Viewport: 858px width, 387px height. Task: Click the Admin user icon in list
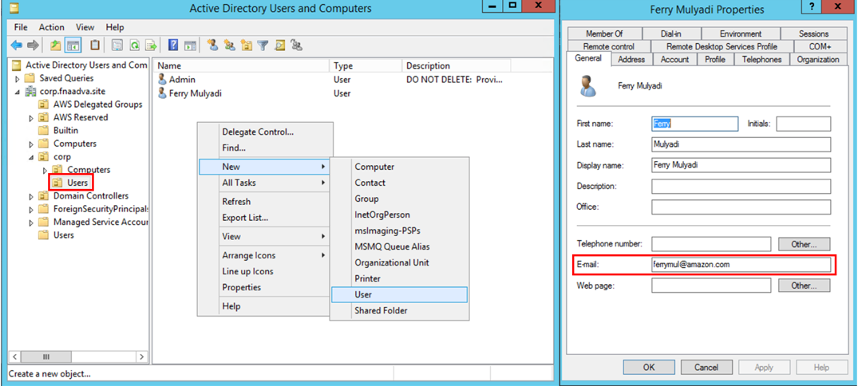click(x=162, y=80)
